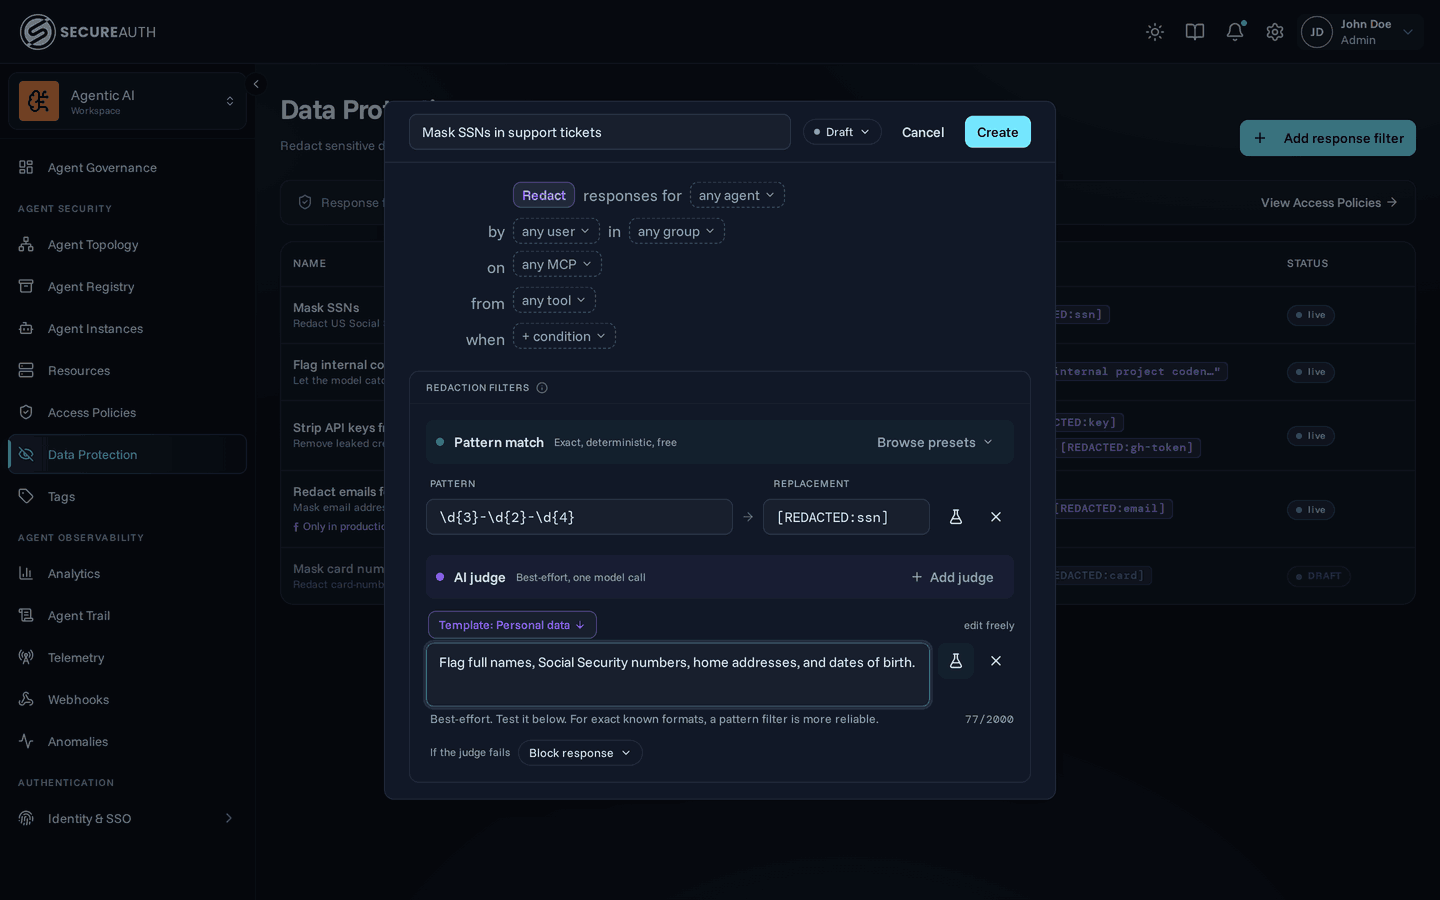Open the any MCP dropdown
1440x900 pixels.
pyautogui.click(x=557, y=264)
